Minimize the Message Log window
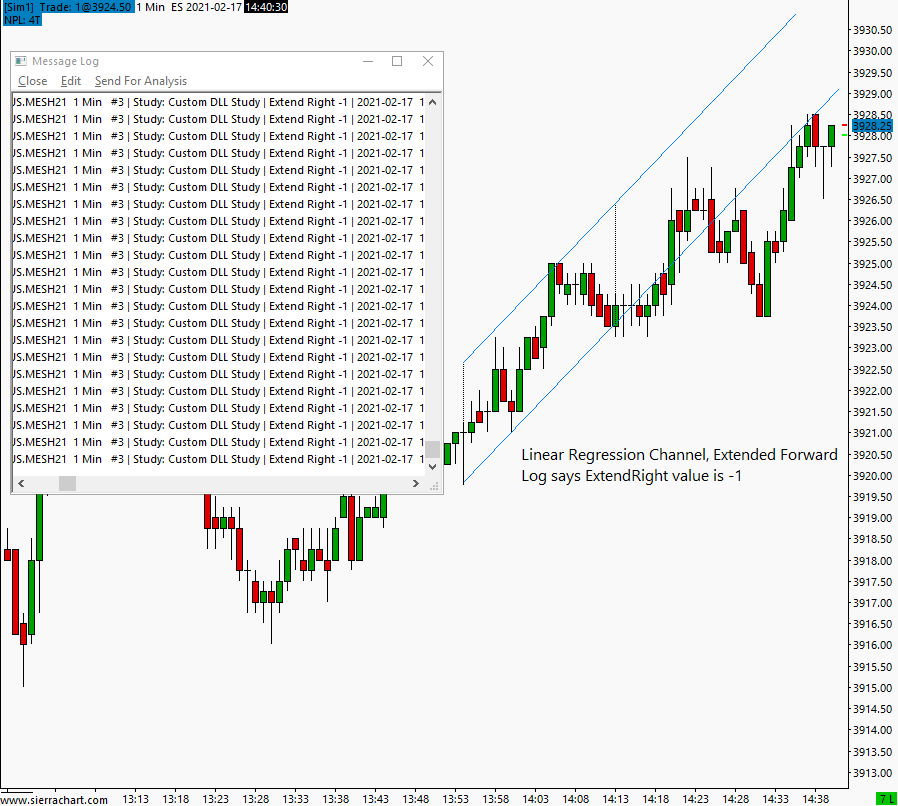The width and height of the screenshot is (898, 806). click(x=368, y=61)
